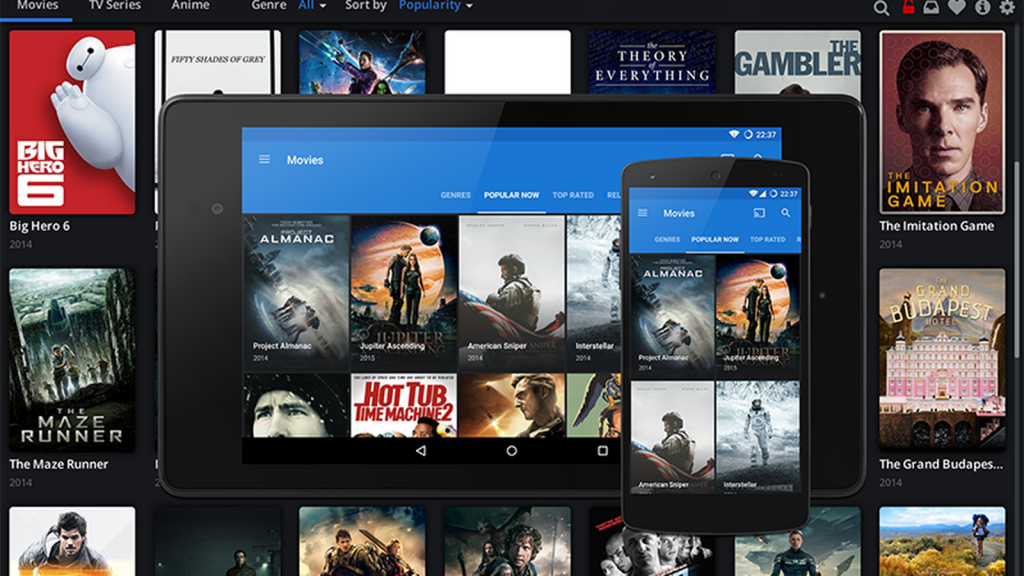Expand the Genre "All" dropdown
The image size is (1024, 576).
click(312, 5)
